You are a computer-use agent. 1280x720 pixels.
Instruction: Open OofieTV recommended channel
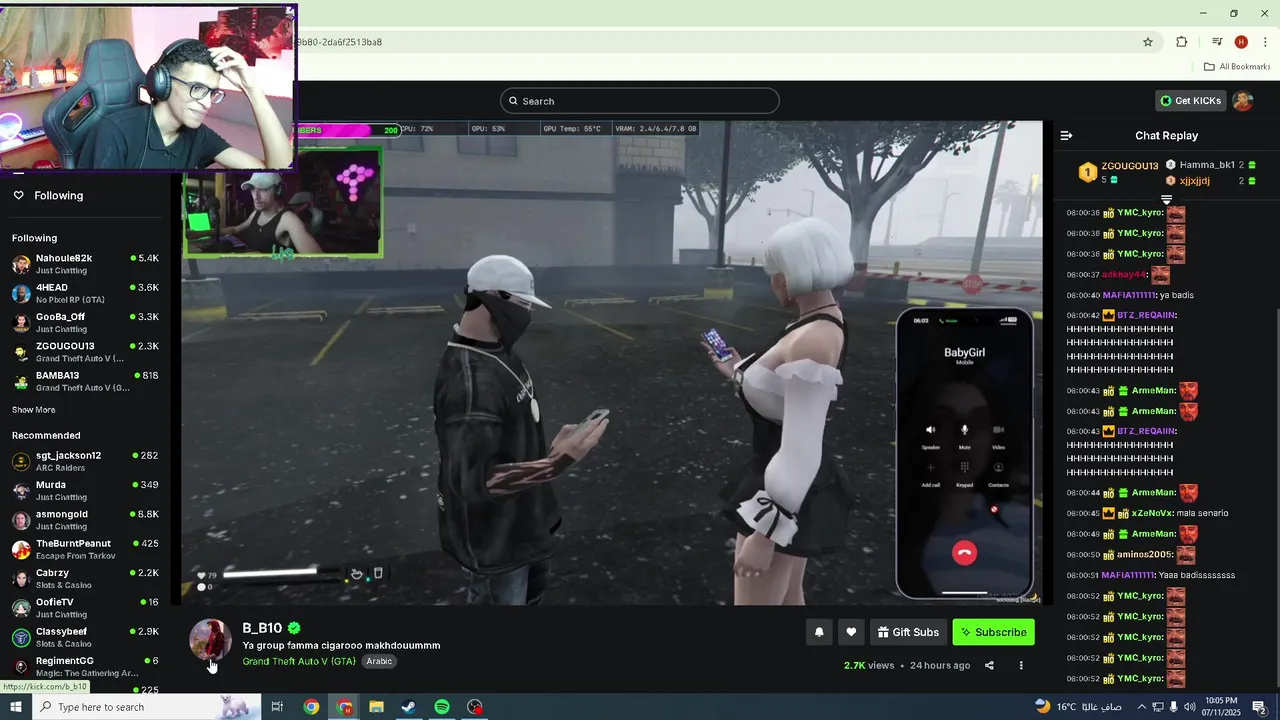(85, 607)
